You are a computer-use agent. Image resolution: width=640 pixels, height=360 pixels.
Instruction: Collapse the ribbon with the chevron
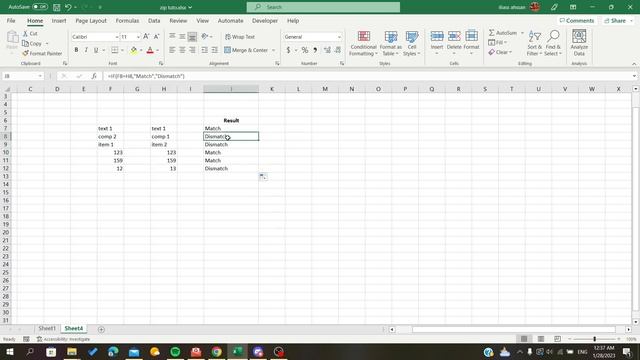634,64
